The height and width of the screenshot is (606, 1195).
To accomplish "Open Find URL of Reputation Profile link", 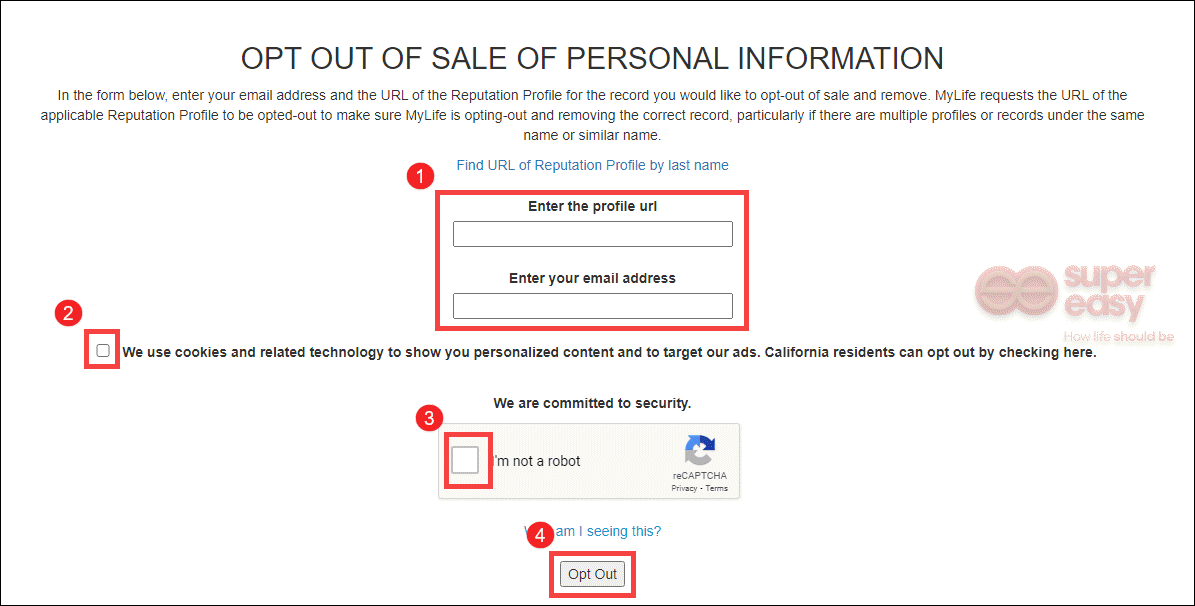I will (x=592, y=165).
